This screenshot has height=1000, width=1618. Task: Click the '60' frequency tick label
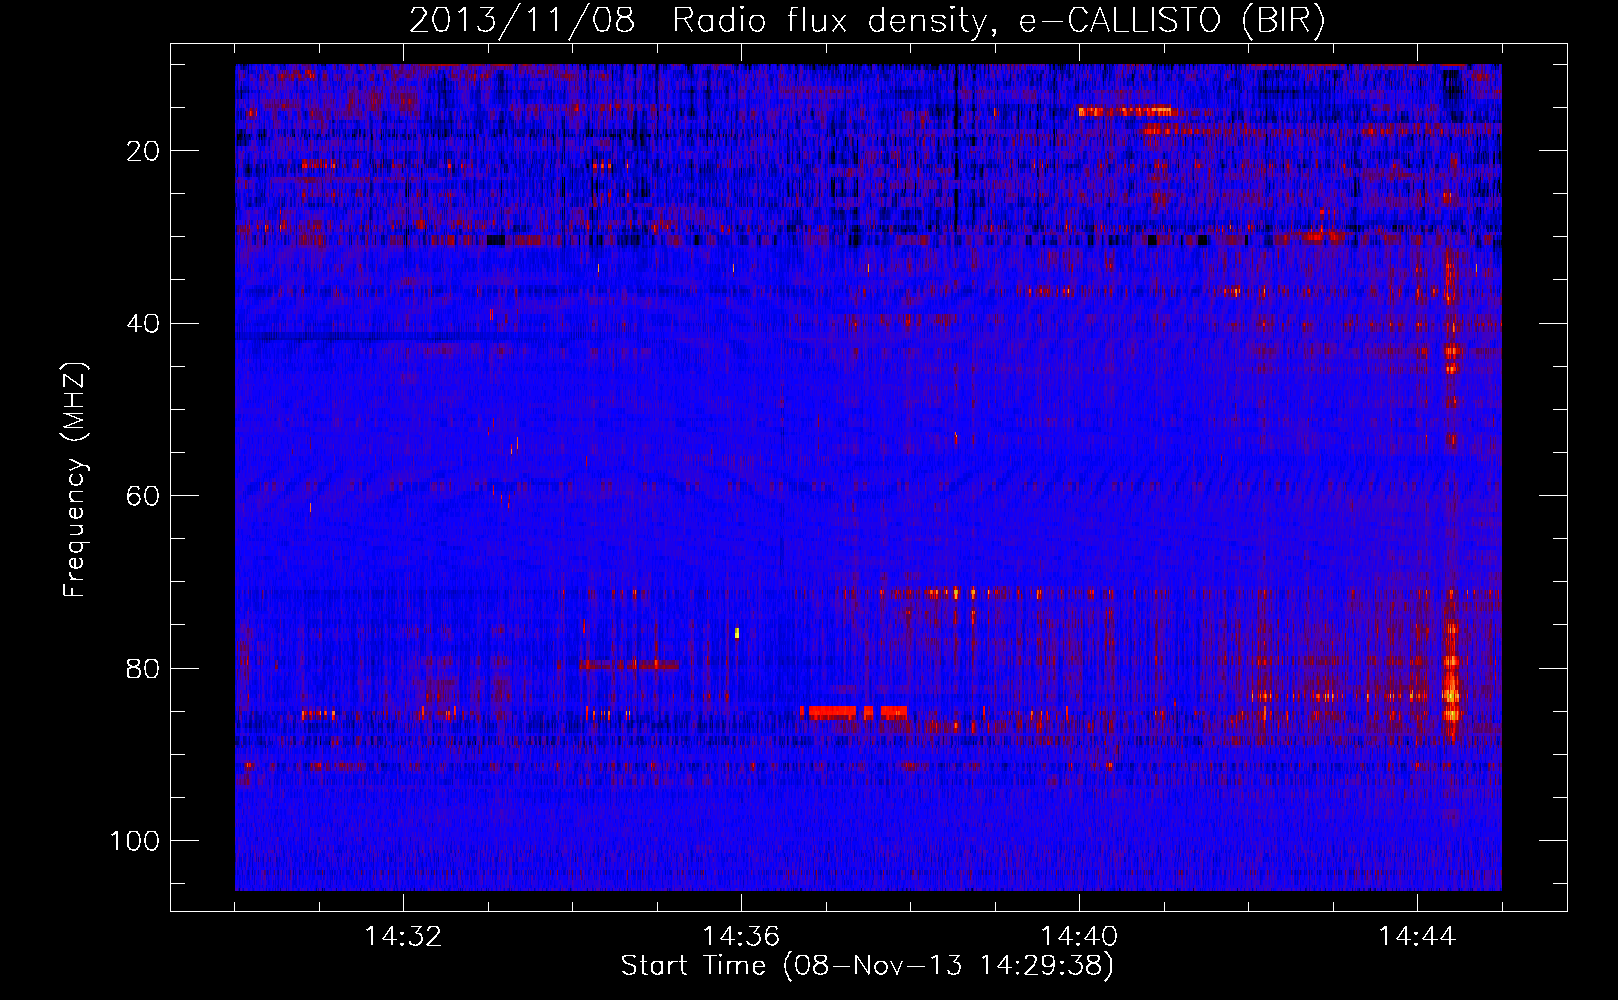[x=143, y=496]
